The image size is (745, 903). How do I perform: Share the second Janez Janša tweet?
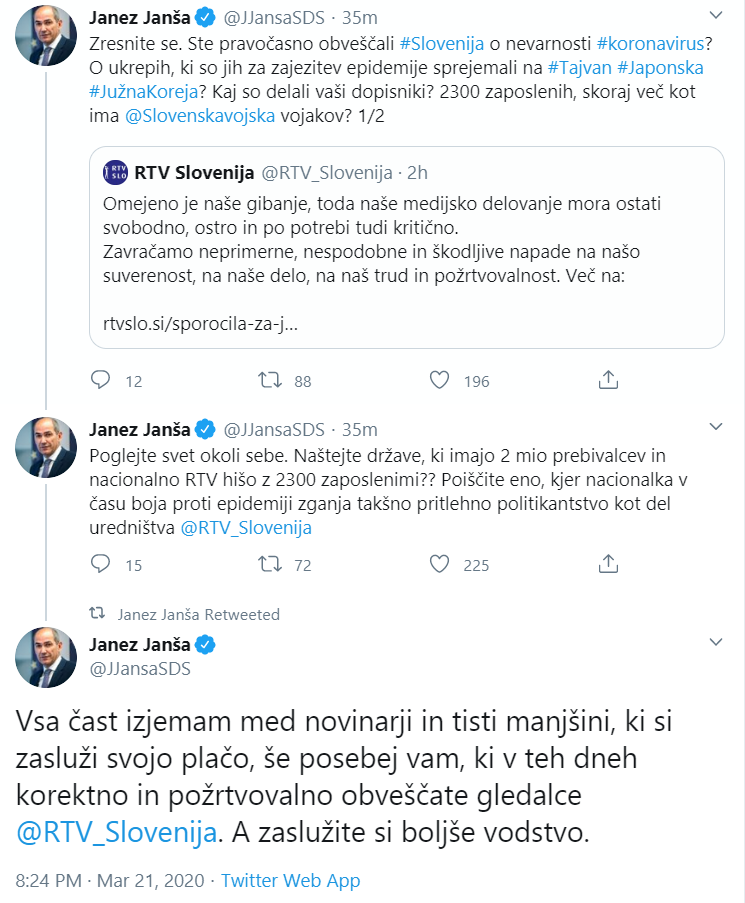(x=607, y=565)
